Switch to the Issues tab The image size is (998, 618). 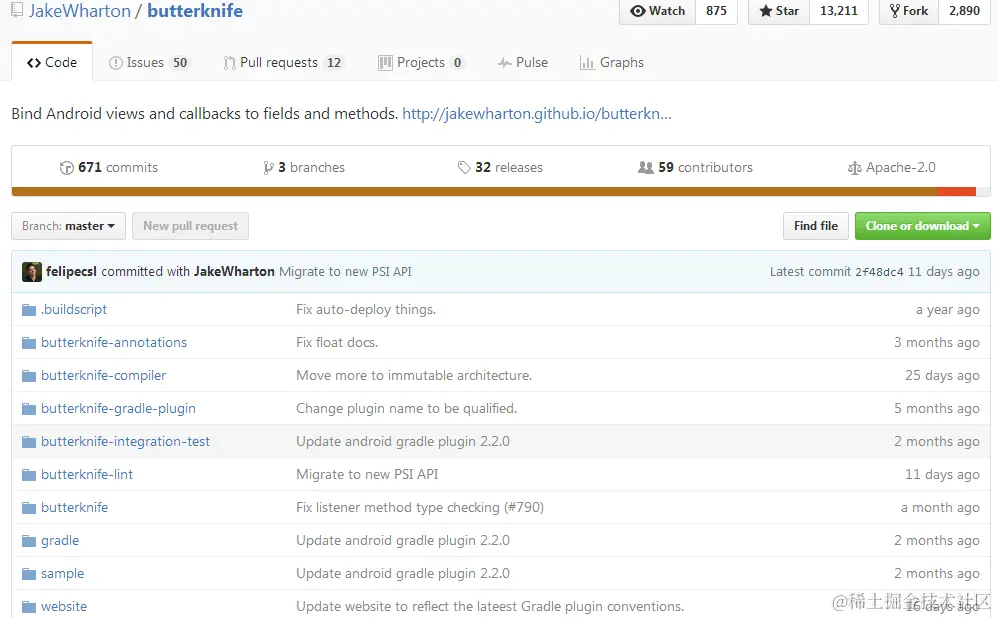[x=148, y=62]
